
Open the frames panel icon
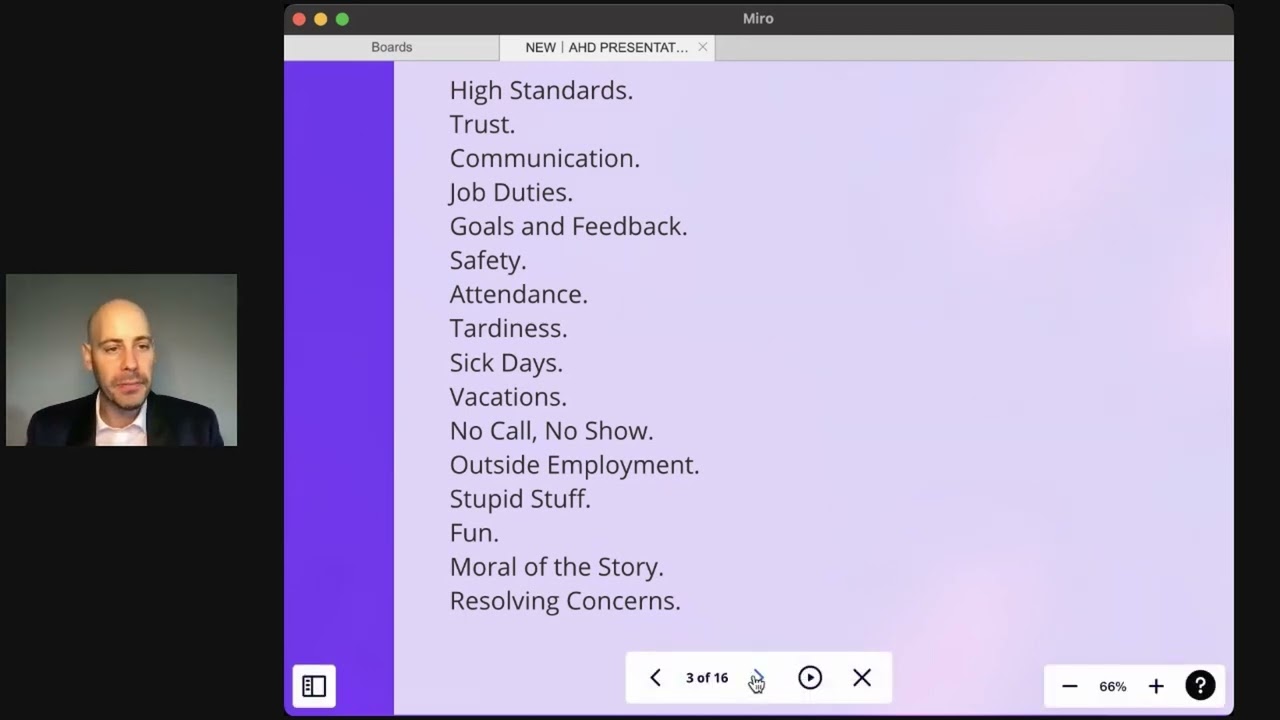coord(314,686)
